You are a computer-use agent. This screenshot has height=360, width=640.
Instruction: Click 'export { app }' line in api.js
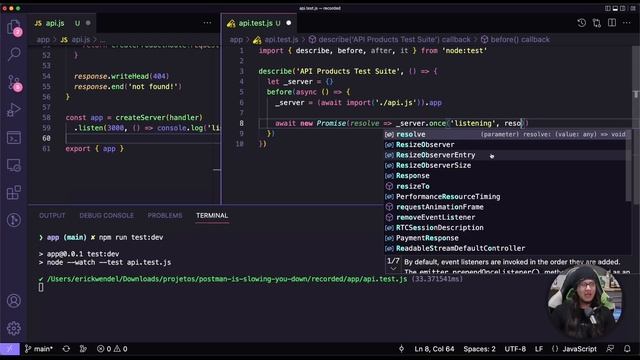(x=95, y=149)
